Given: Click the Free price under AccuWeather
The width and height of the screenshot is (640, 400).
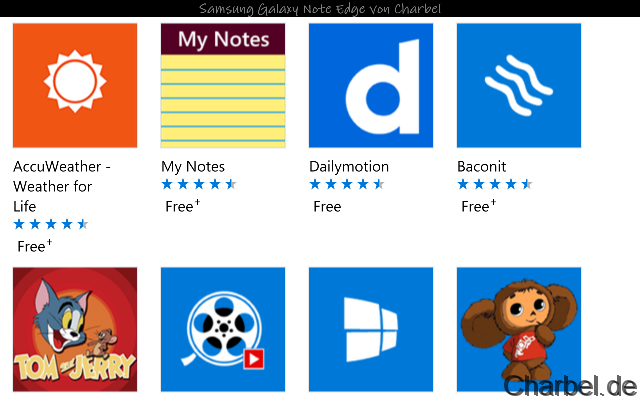Looking at the screenshot, I should pyautogui.click(x=34, y=246).
